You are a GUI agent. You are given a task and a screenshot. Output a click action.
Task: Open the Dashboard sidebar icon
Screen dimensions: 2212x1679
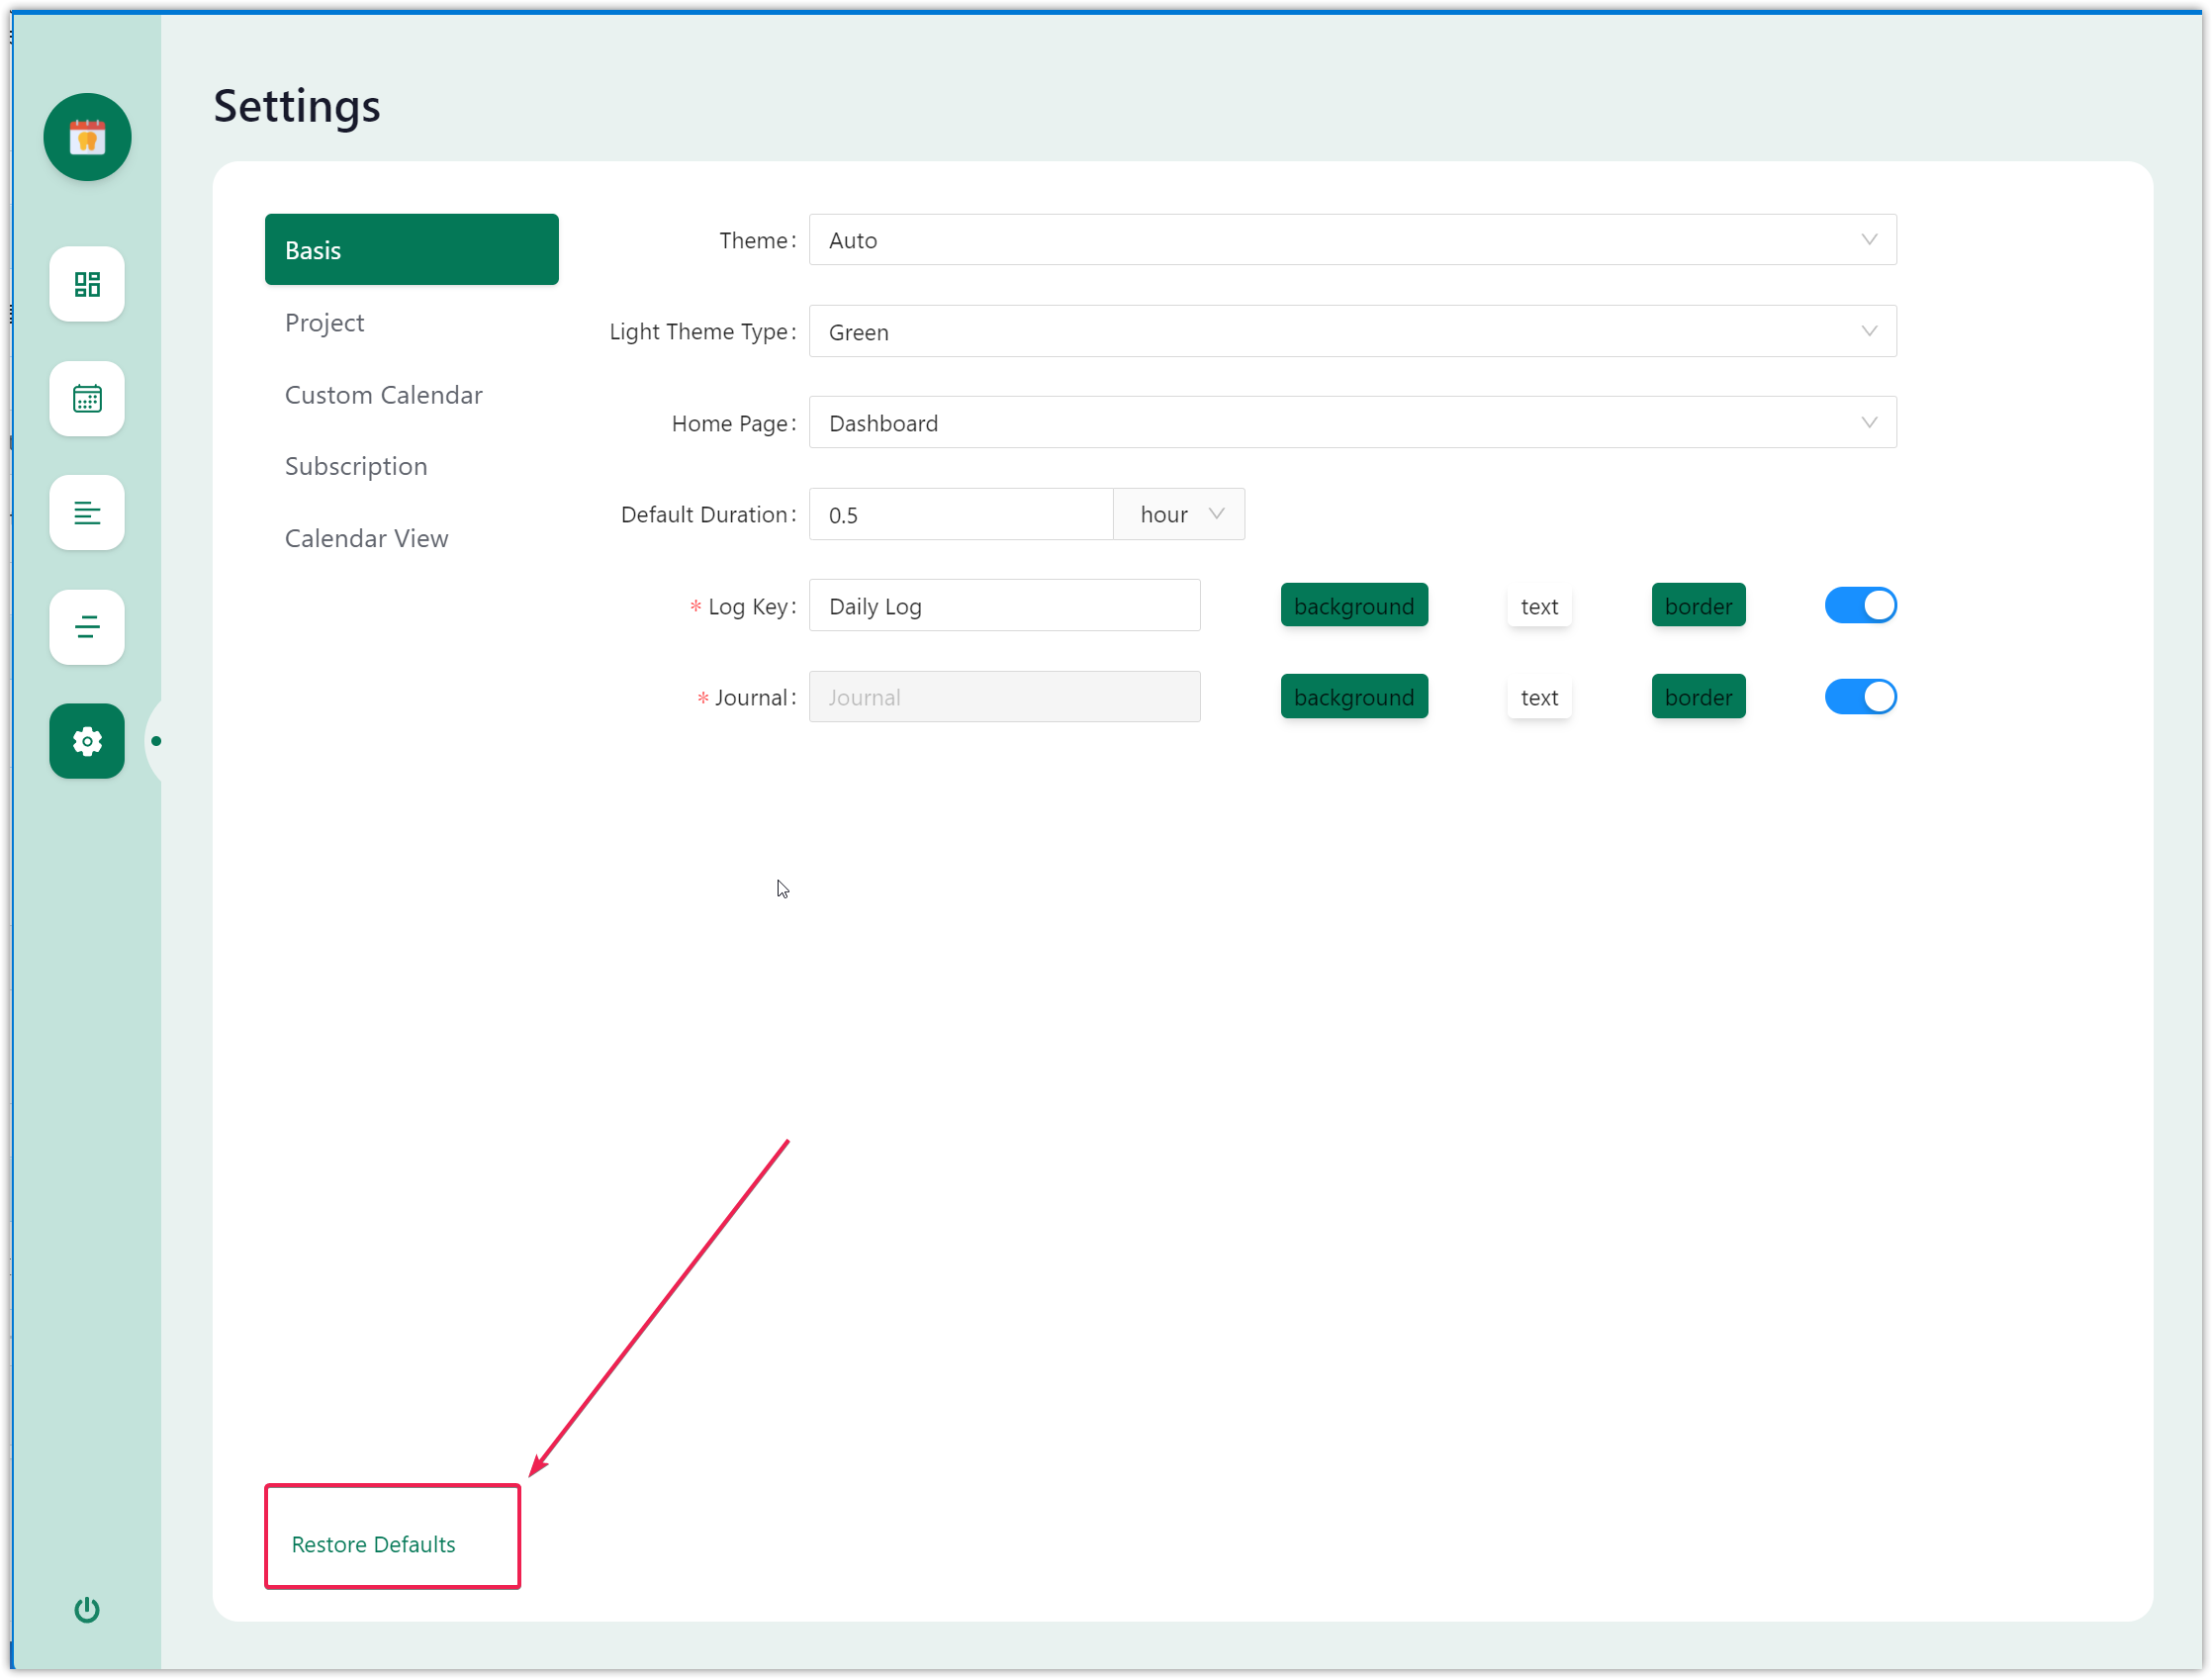coord(87,284)
